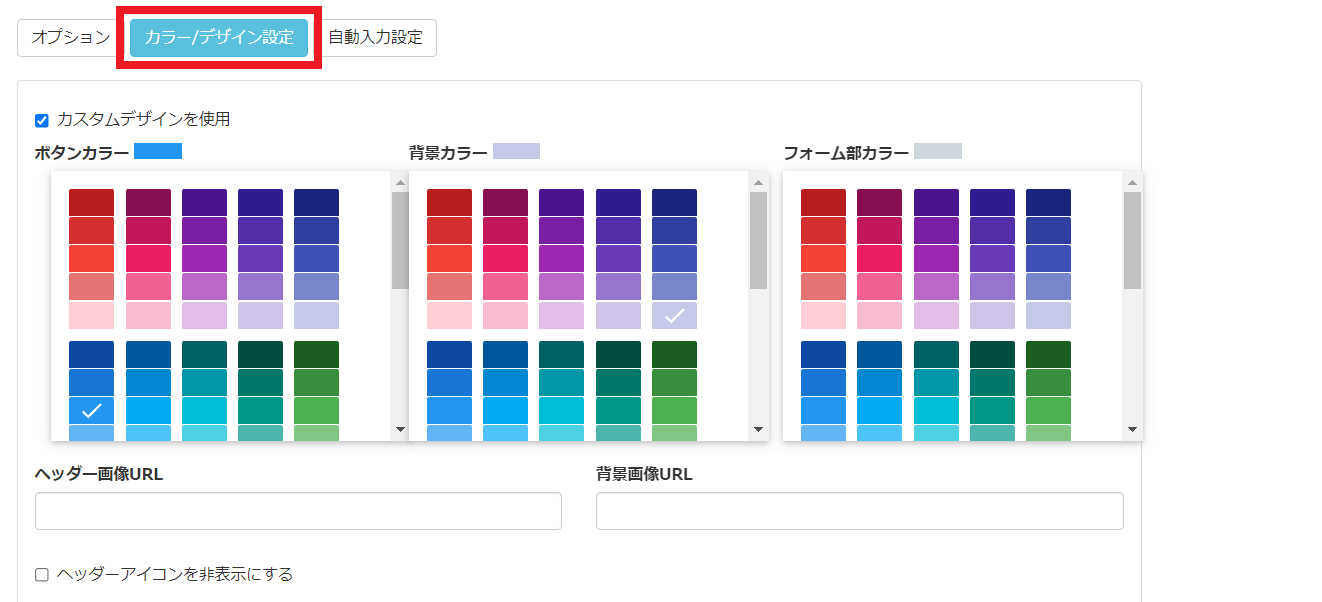The width and height of the screenshot is (1322, 602).
Task: Pick bright purple swatch in 背景カラー palette
Action: [x=561, y=259]
